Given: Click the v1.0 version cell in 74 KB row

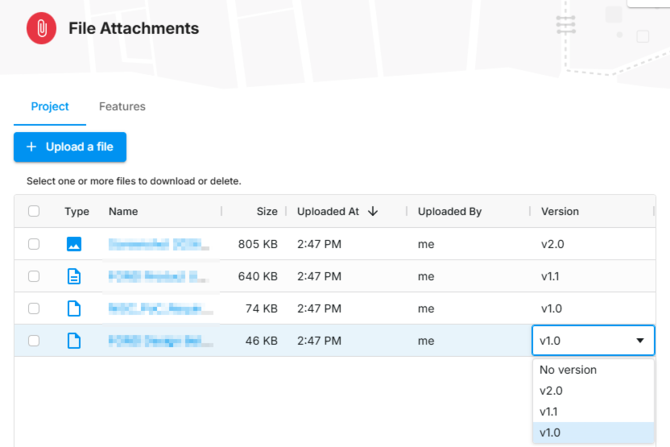Looking at the screenshot, I should coord(551,309).
